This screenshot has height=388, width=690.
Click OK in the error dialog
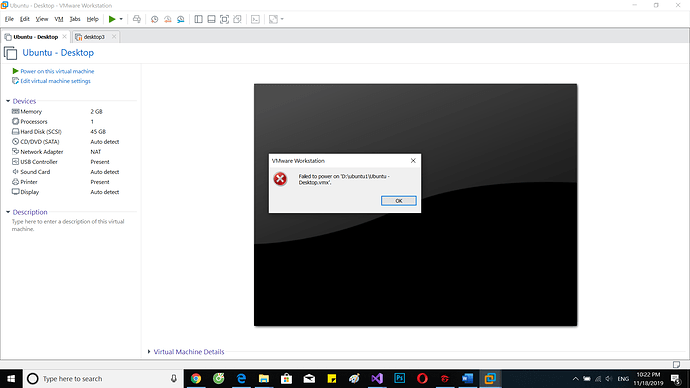click(x=399, y=201)
